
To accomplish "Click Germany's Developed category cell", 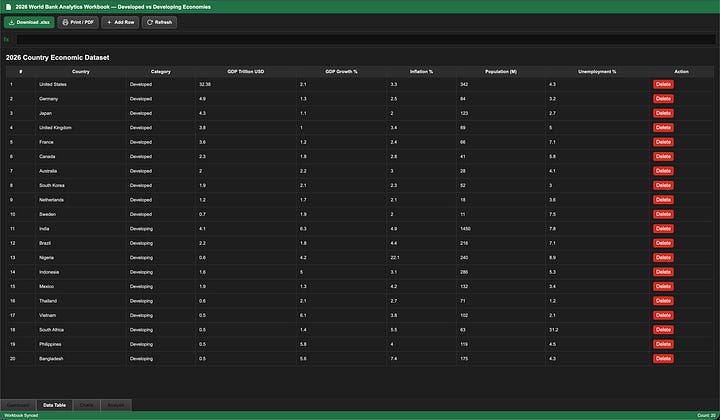I will pyautogui.click(x=161, y=99).
